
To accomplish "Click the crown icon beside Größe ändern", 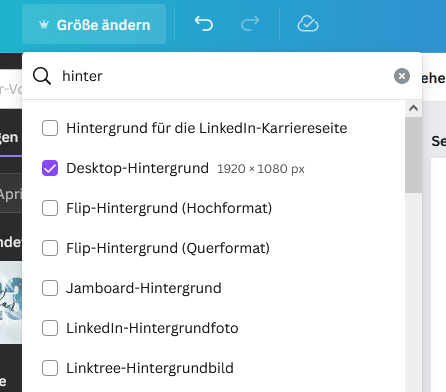I will coord(44,25).
